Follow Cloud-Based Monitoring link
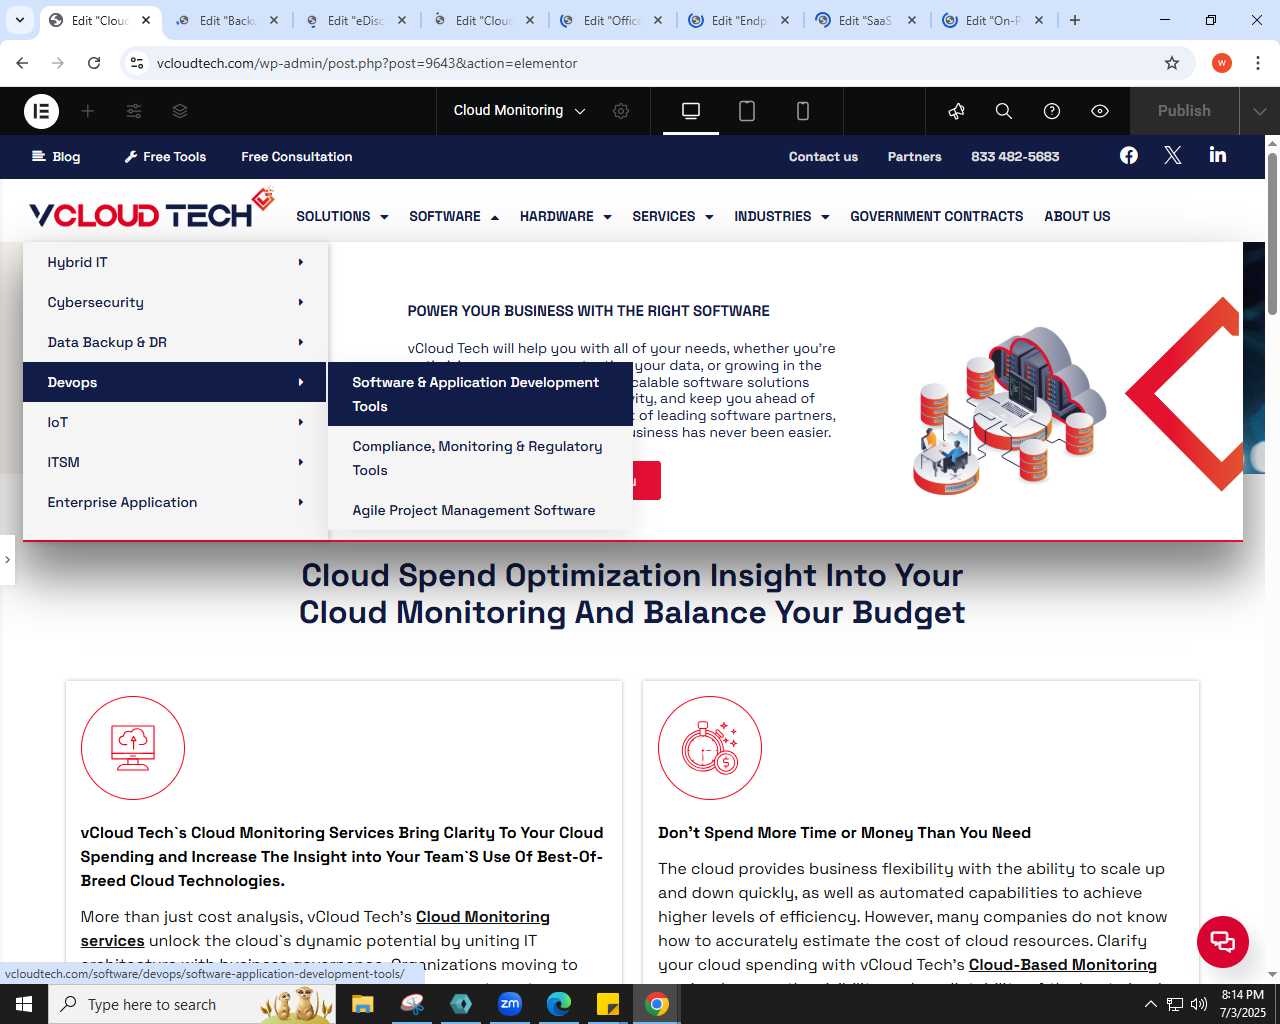Screen dimensions: 1280x1024 pyautogui.click(x=1062, y=965)
